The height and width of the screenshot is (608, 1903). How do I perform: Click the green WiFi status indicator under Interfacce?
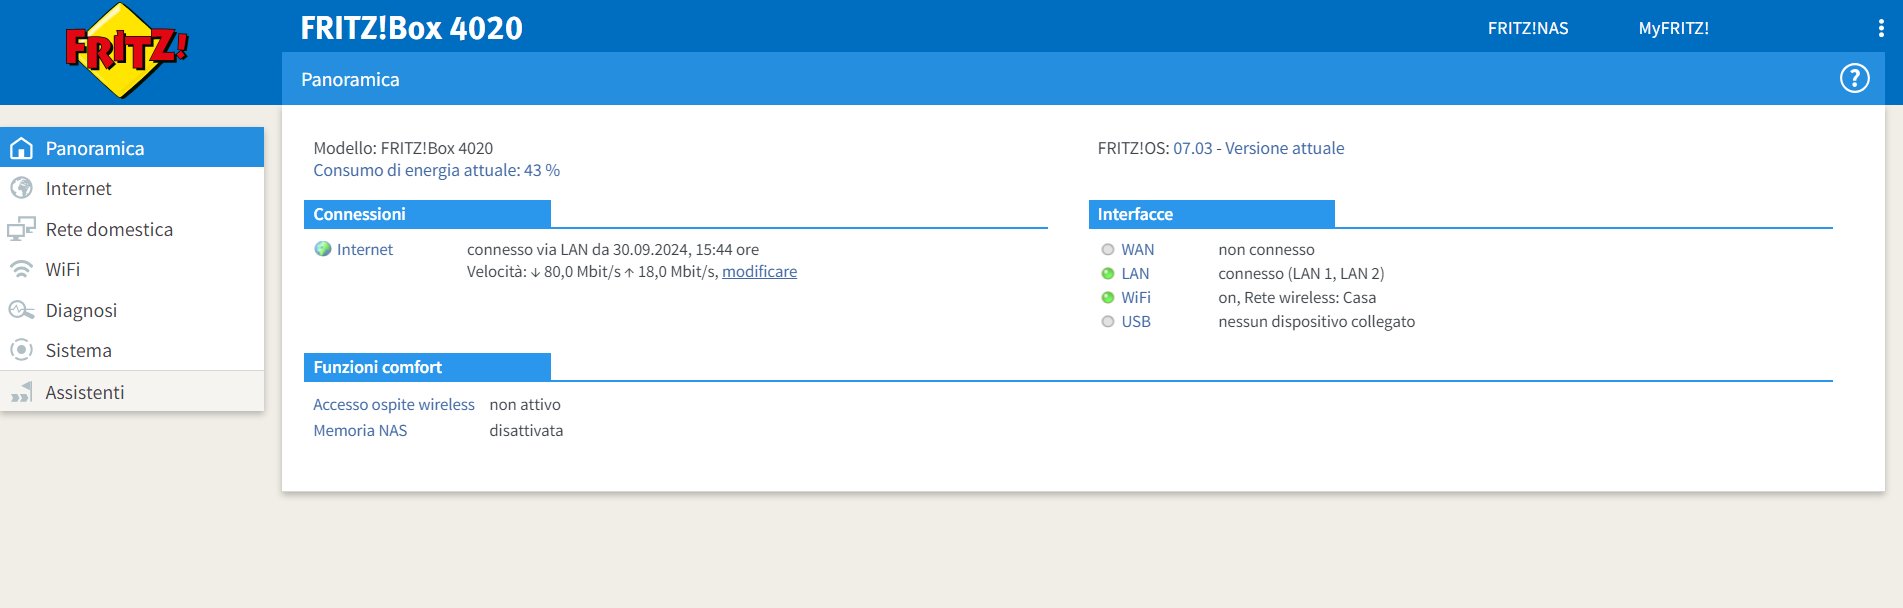(1107, 297)
